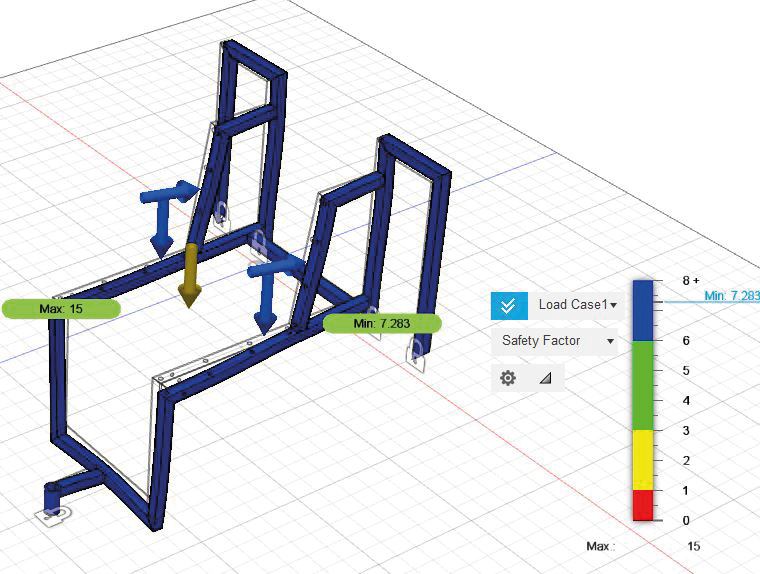760x574 pixels.
Task: Click the red legend color band
Action: pyautogui.click(x=643, y=505)
